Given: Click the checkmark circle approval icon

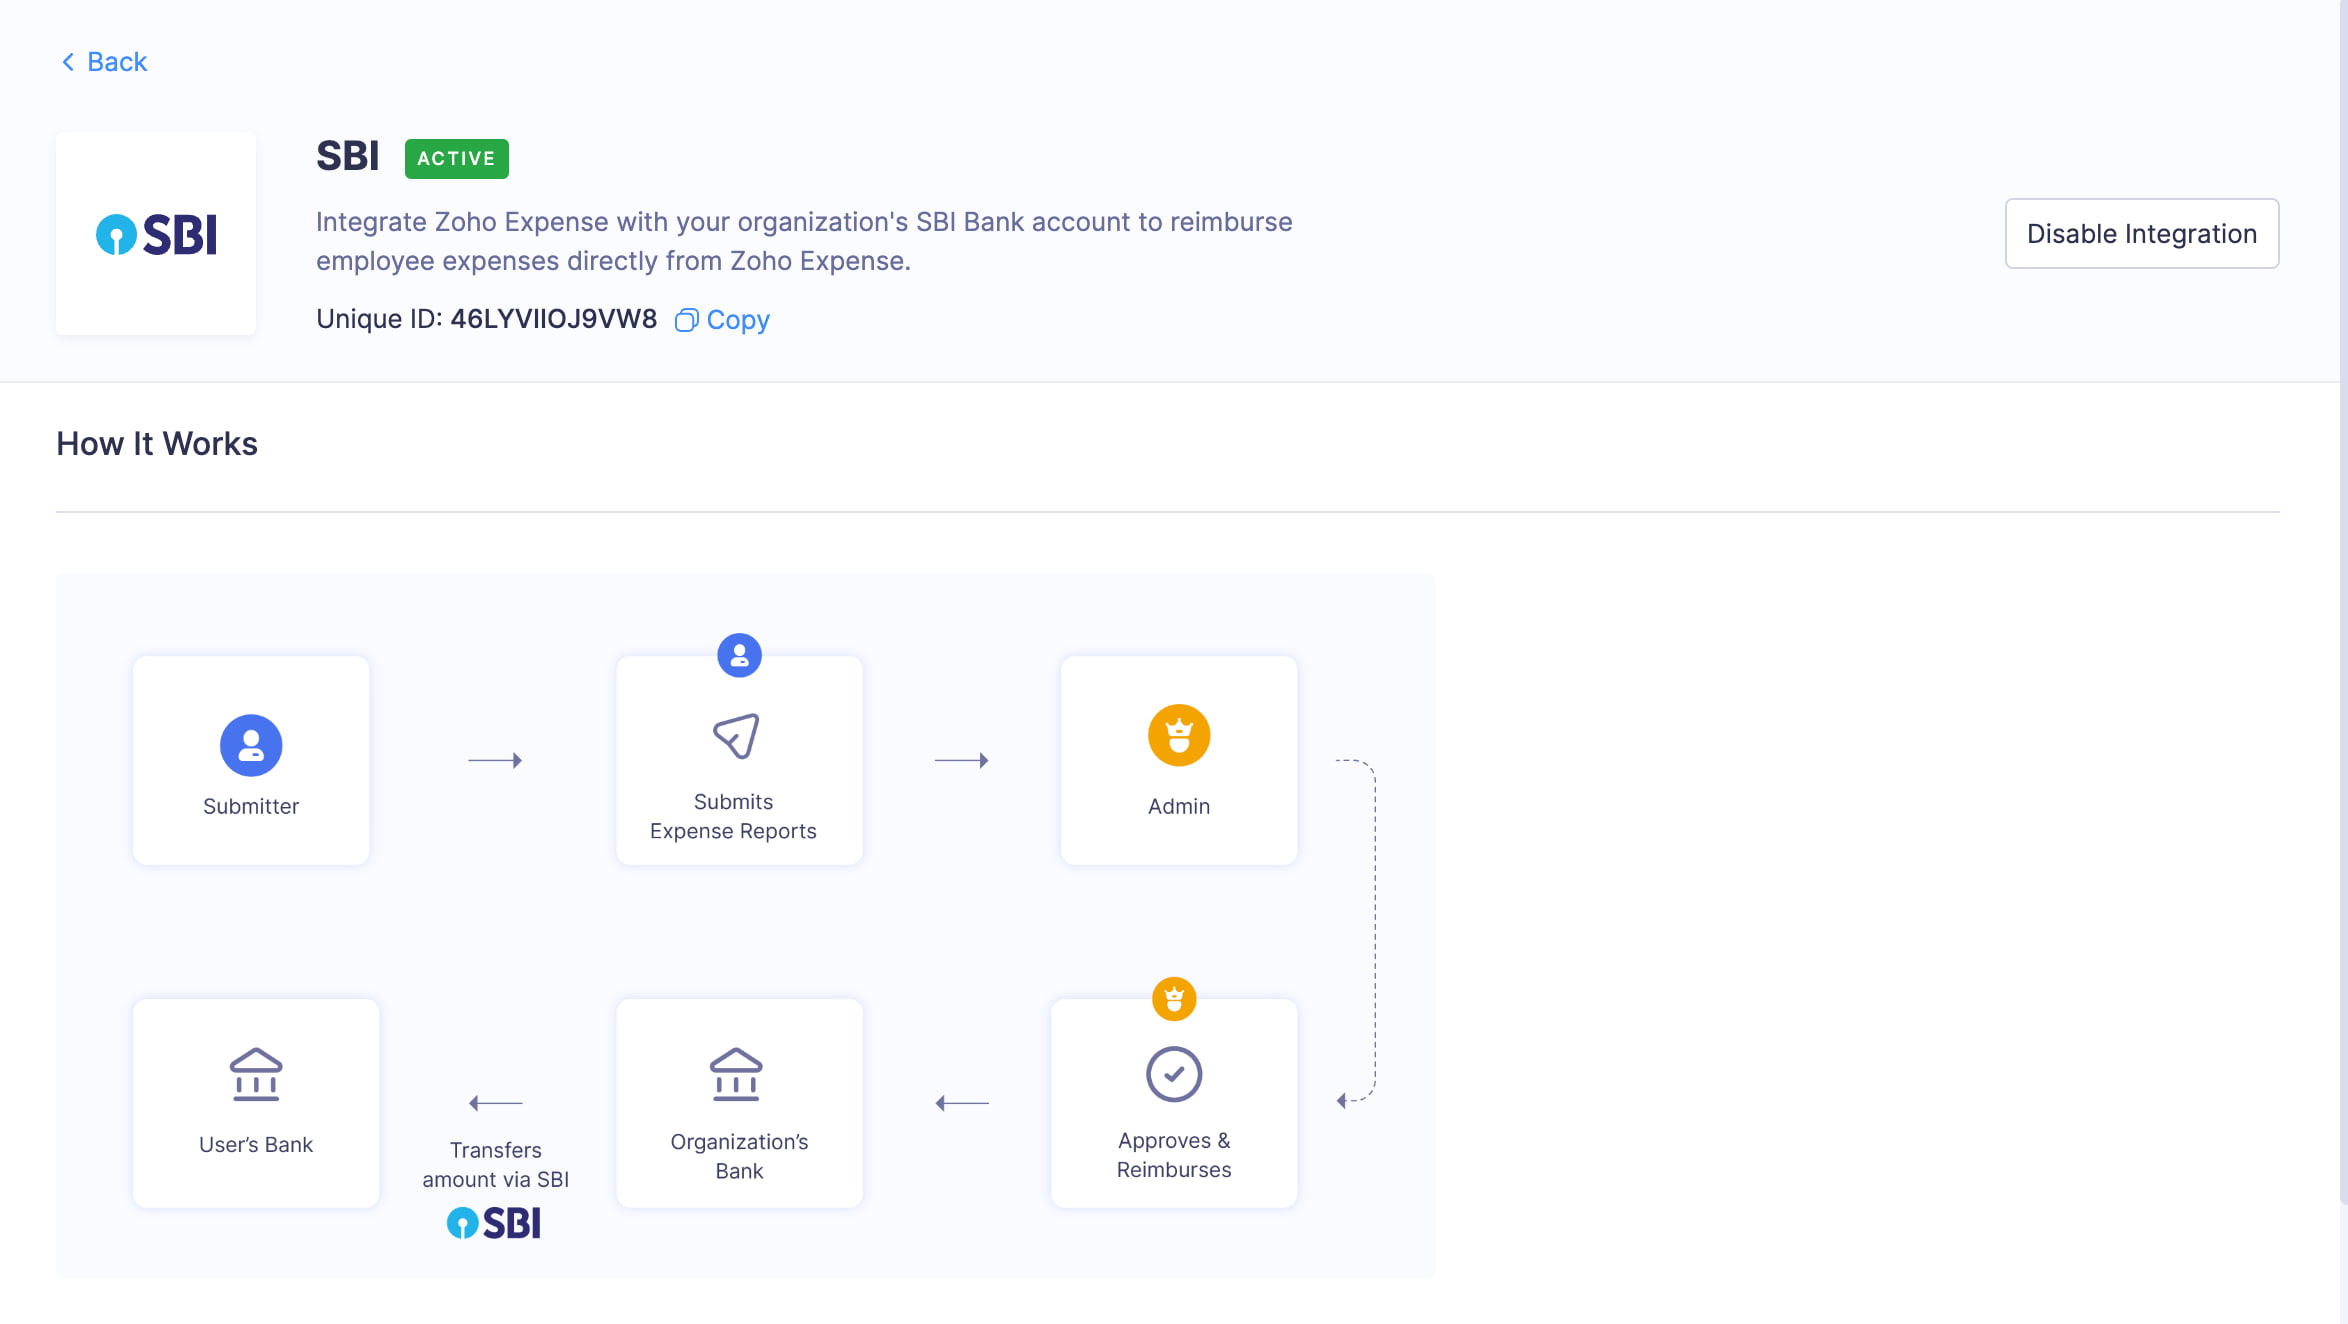Looking at the screenshot, I should [1174, 1074].
